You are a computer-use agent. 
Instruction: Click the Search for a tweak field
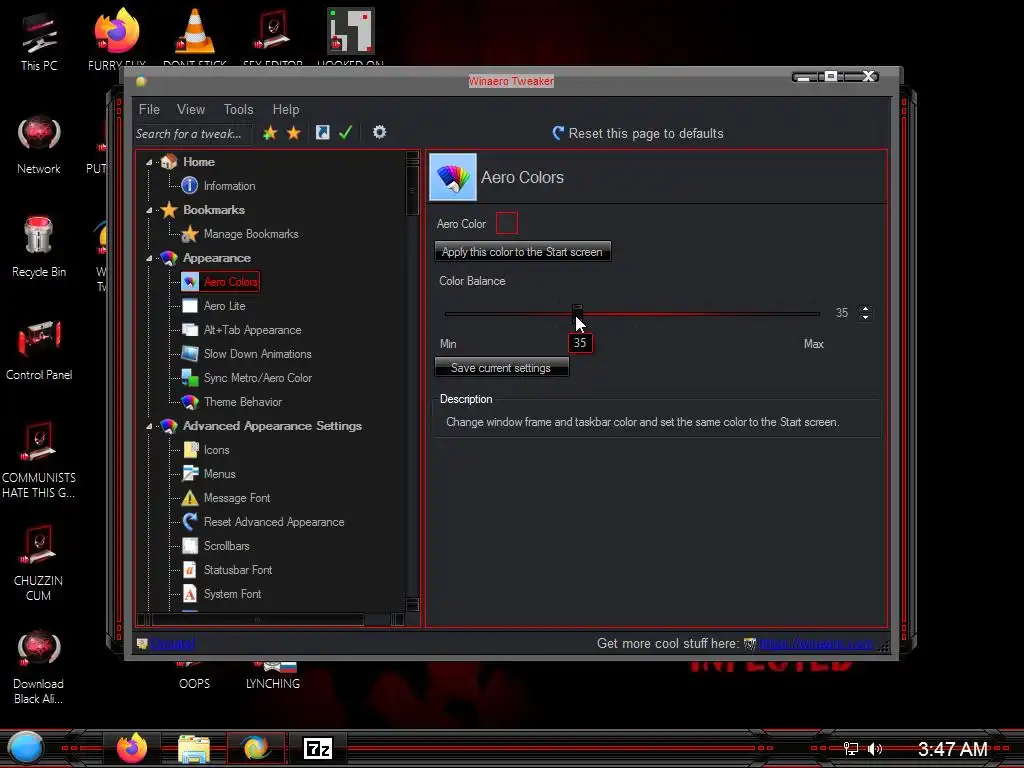(192, 133)
